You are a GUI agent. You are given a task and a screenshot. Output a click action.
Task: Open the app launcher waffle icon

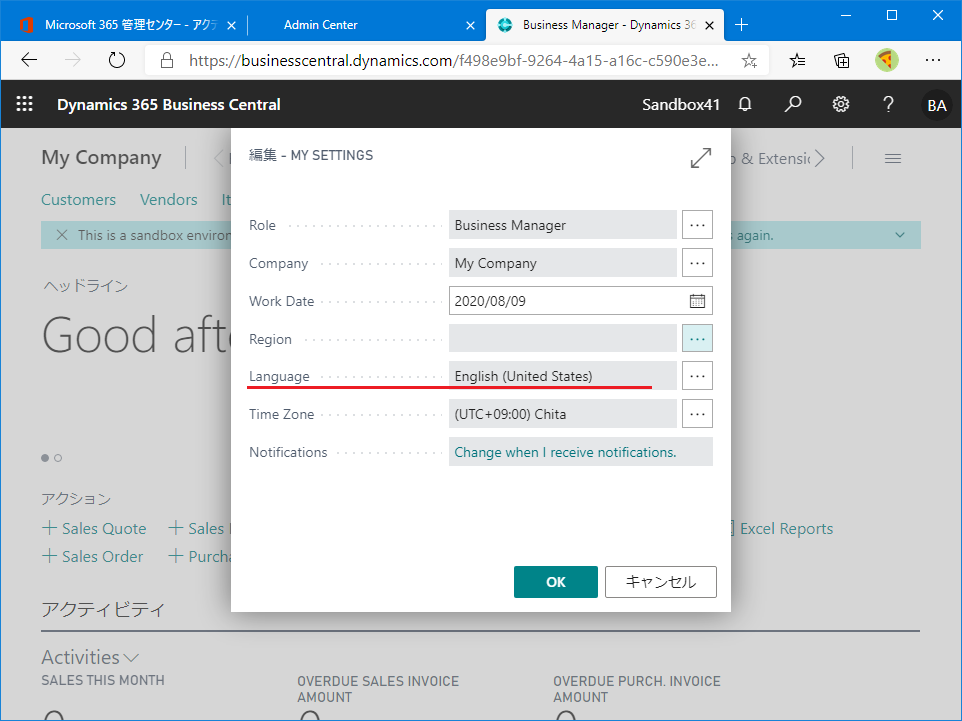pos(25,104)
